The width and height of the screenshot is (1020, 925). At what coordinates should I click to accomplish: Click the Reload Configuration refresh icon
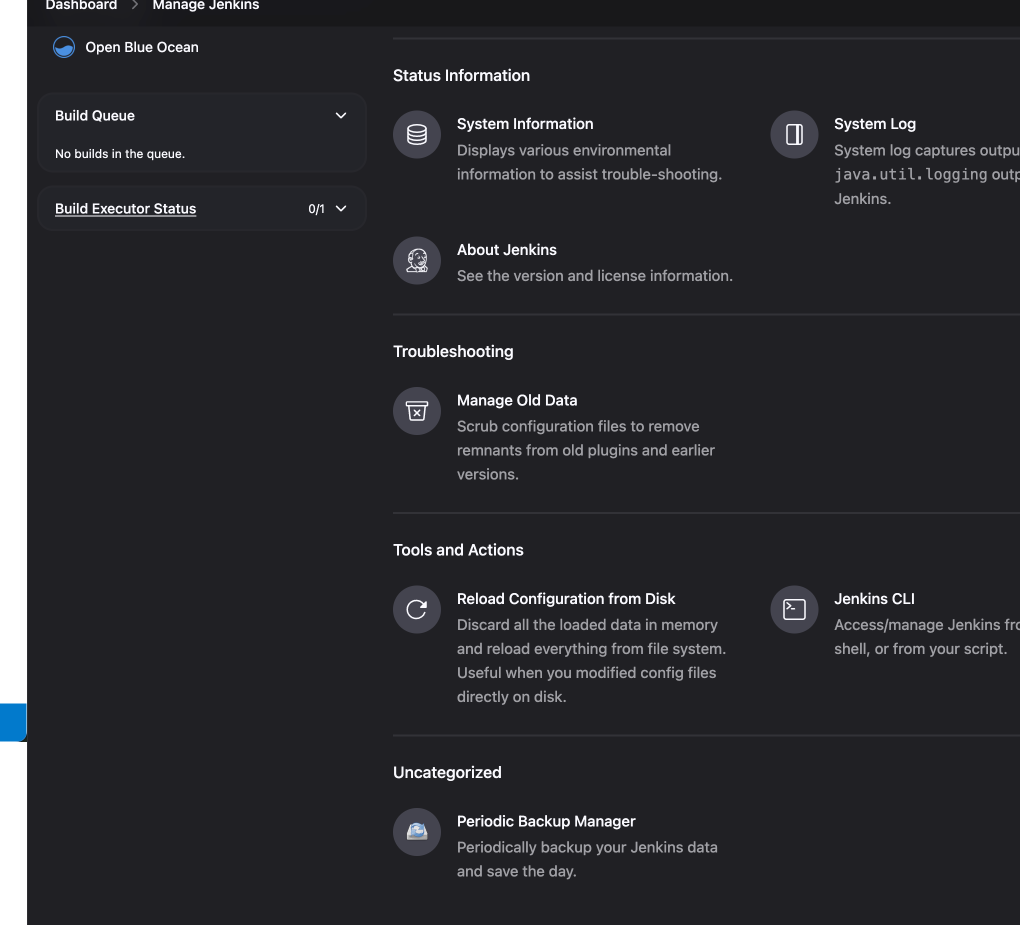(417, 610)
